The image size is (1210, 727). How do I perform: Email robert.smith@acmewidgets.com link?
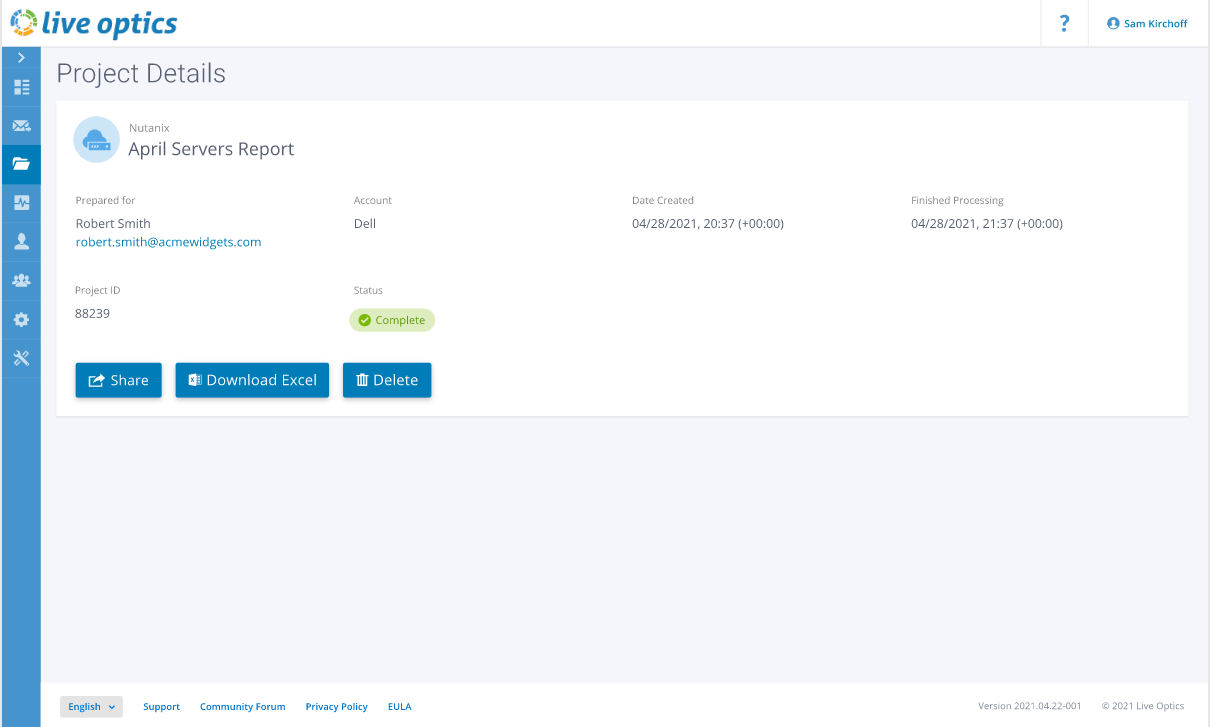coord(169,242)
